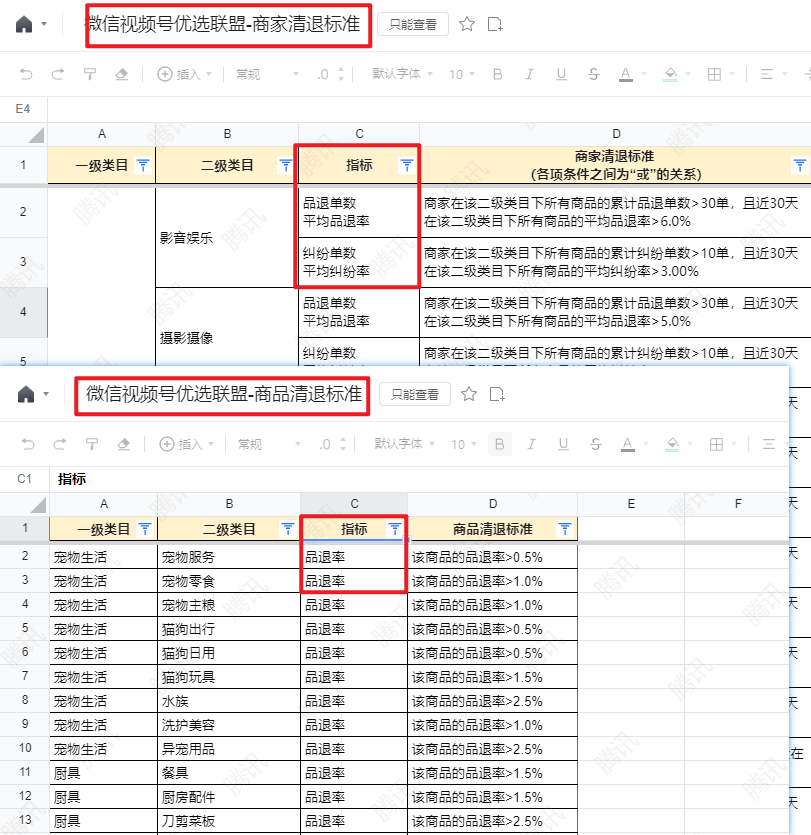This screenshot has height=835, width=811.
Task: Open 常规 number format dropdown in top toolbar
Action: click(x=267, y=74)
